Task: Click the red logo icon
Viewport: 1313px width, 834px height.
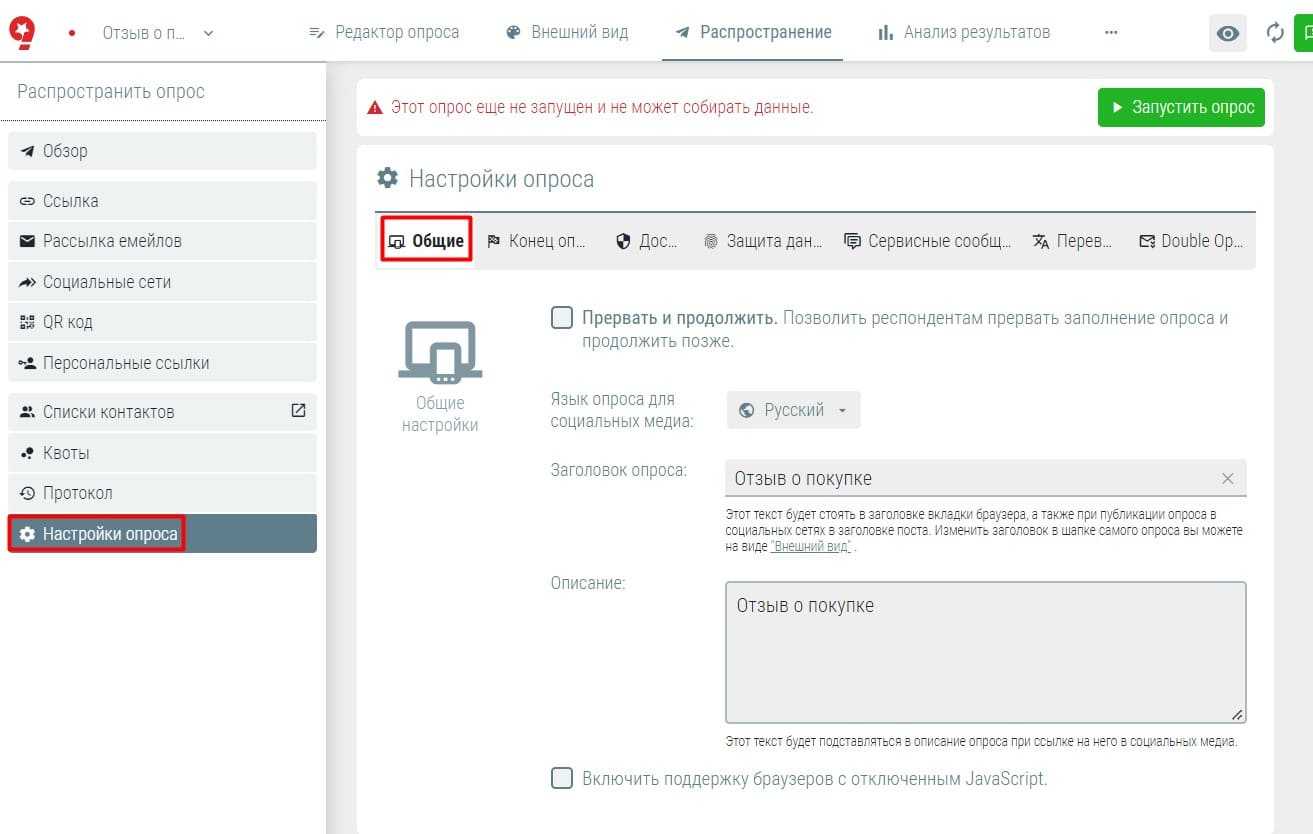Action: point(22,32)
